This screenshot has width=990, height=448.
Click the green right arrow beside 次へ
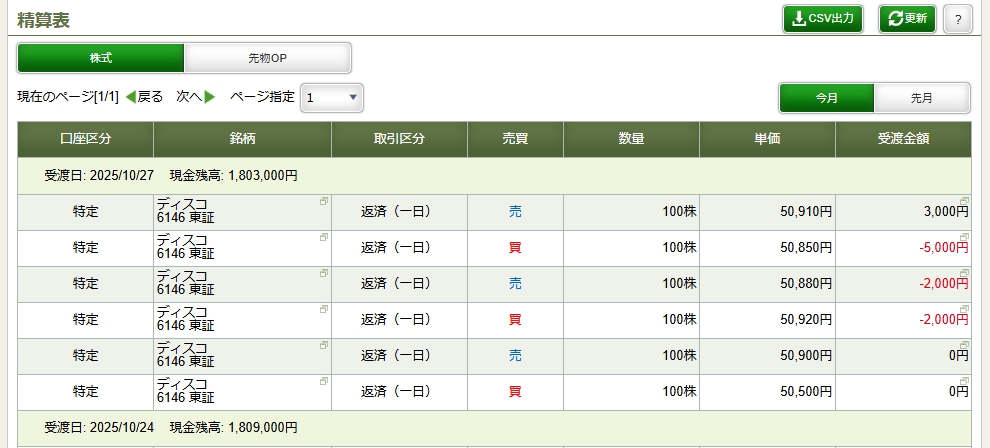point(210,97)
